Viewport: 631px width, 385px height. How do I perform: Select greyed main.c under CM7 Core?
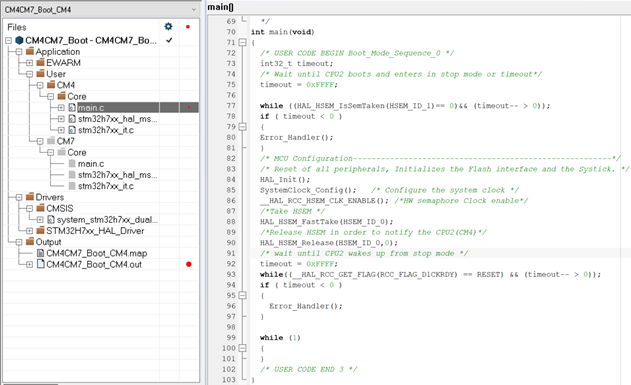pyautogui.click(x=91, y=164)
